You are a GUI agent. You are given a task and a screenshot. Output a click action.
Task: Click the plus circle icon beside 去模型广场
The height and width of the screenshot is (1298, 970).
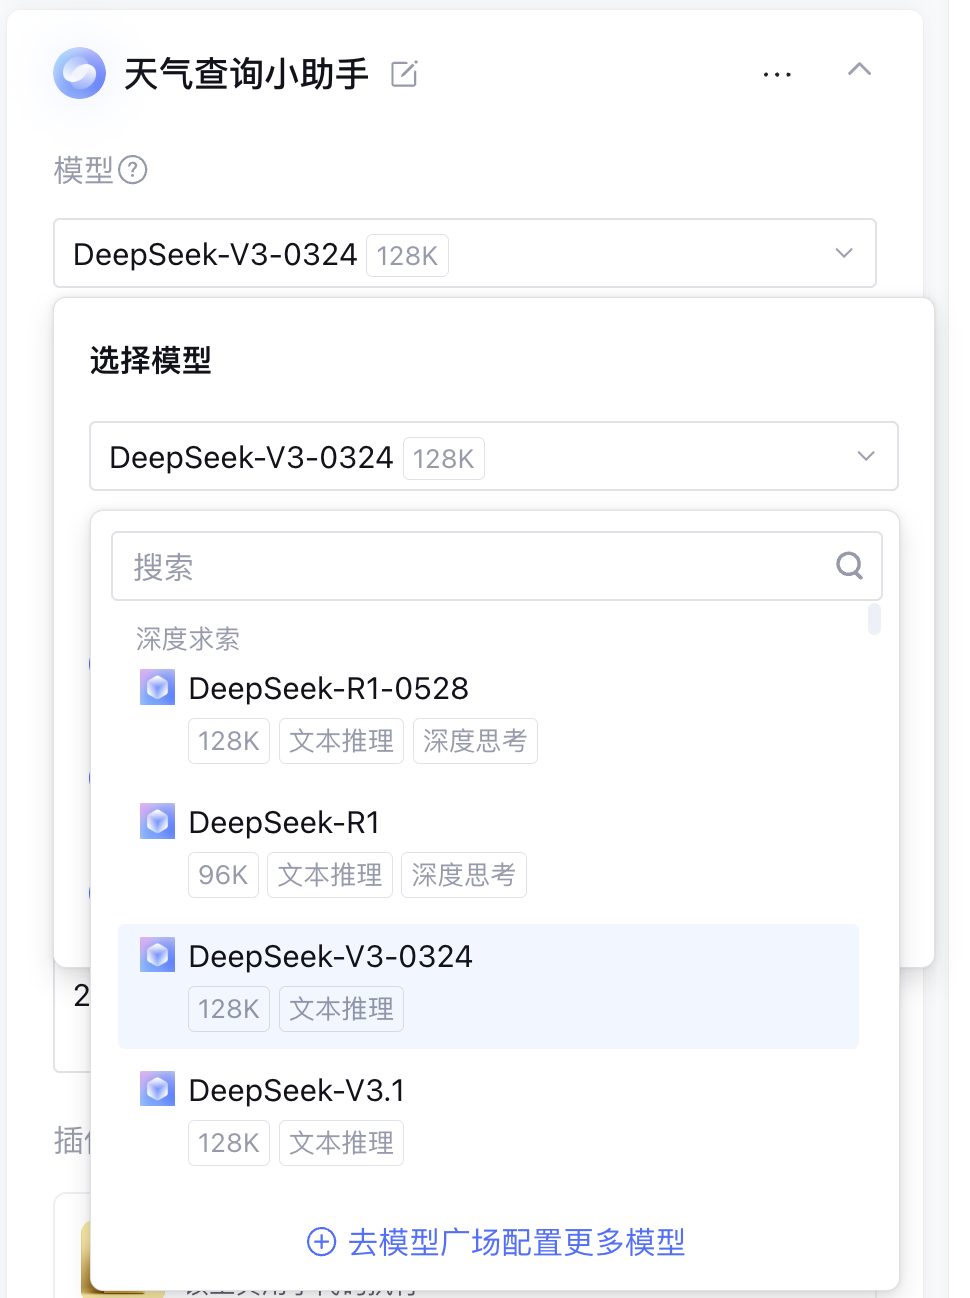(x=321, y=1242)
